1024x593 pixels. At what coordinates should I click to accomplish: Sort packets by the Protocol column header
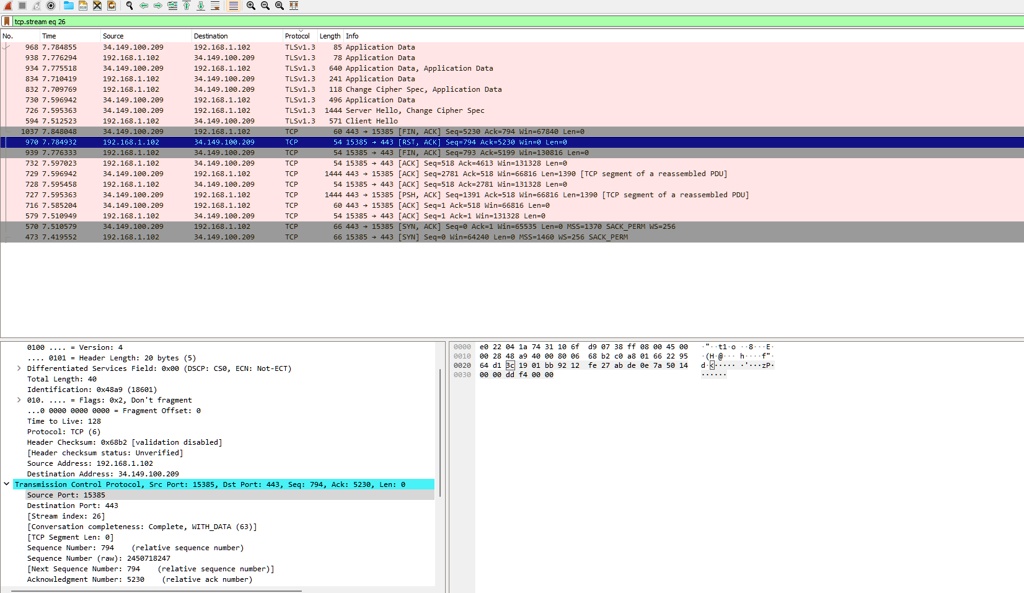(x=297, y=36)
